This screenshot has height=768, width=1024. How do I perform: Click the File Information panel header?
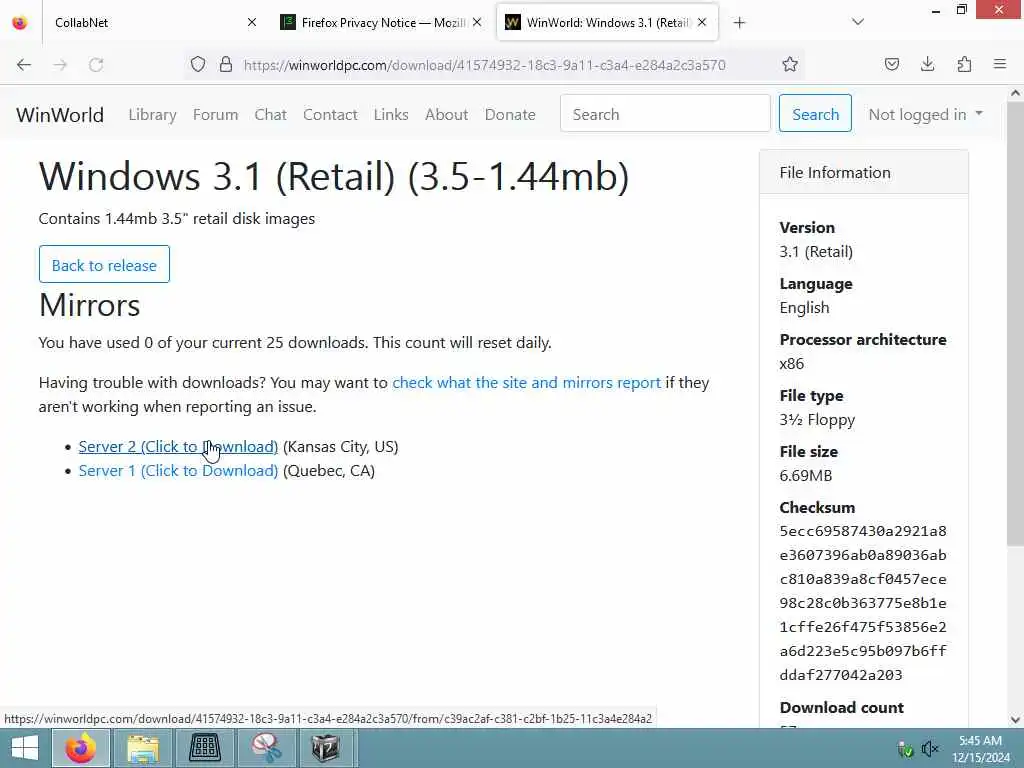tap(863, 172)
